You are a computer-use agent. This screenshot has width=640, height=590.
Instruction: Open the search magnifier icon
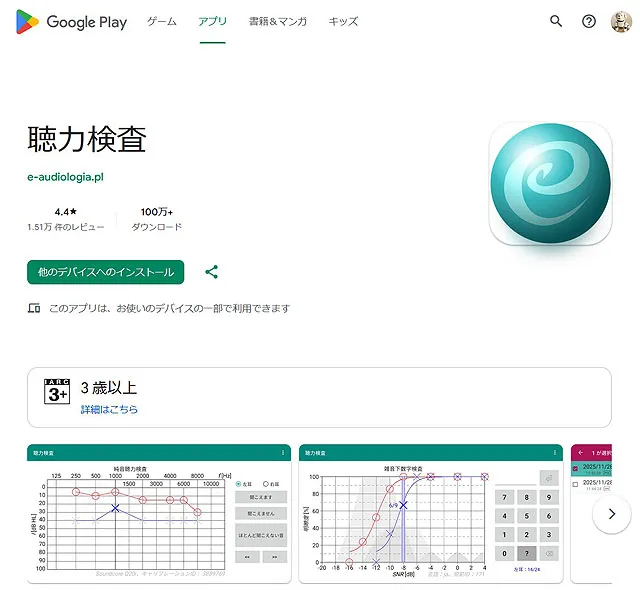pos(557,22)
